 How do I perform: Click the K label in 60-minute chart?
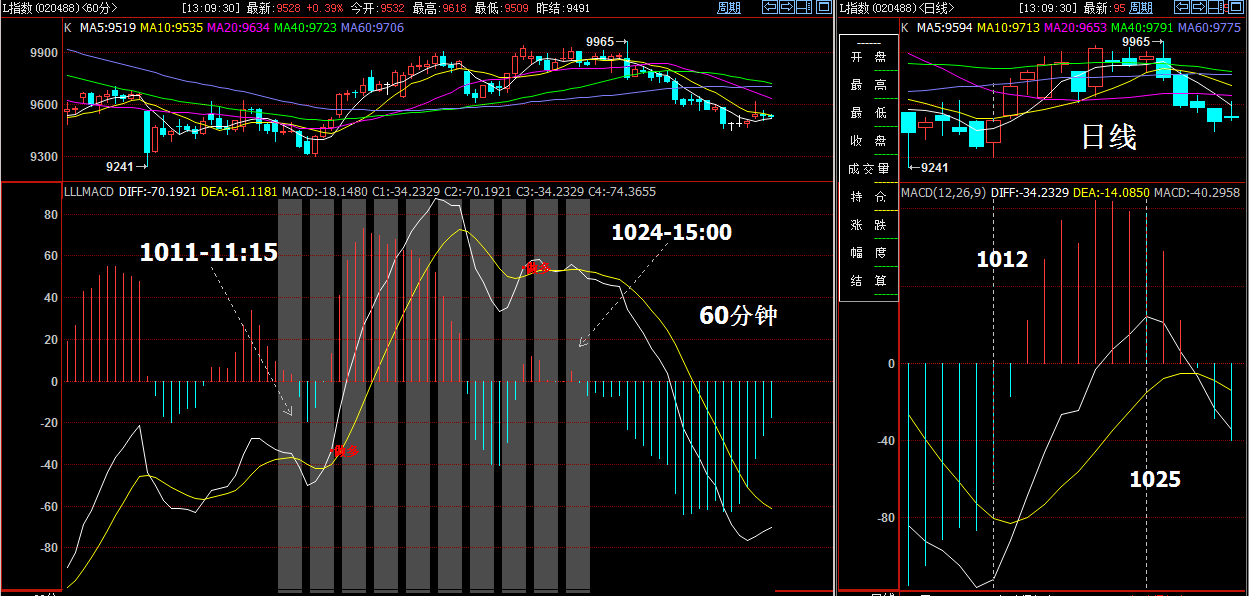pos(67,28)
